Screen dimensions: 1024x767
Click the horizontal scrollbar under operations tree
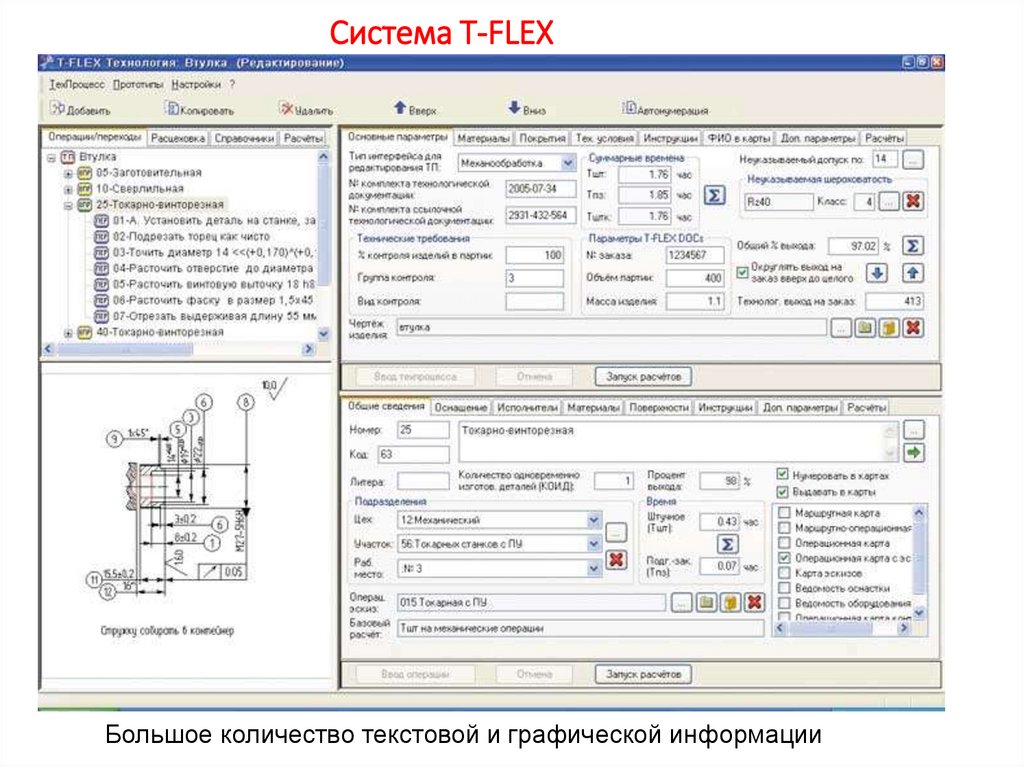tap(178, 349)
